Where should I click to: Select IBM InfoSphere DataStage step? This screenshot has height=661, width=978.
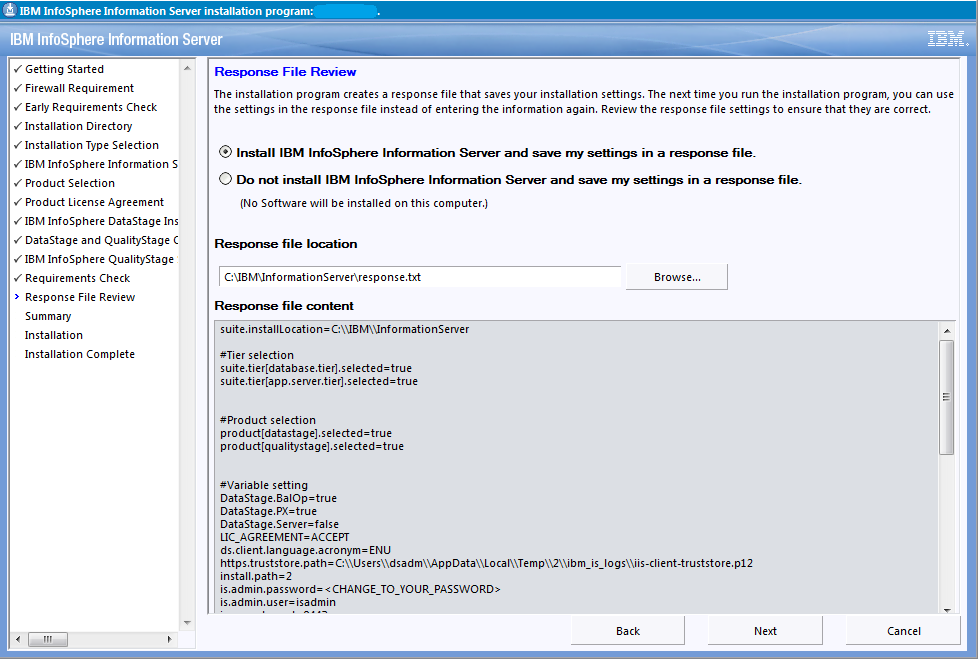(x=101, y=221)
